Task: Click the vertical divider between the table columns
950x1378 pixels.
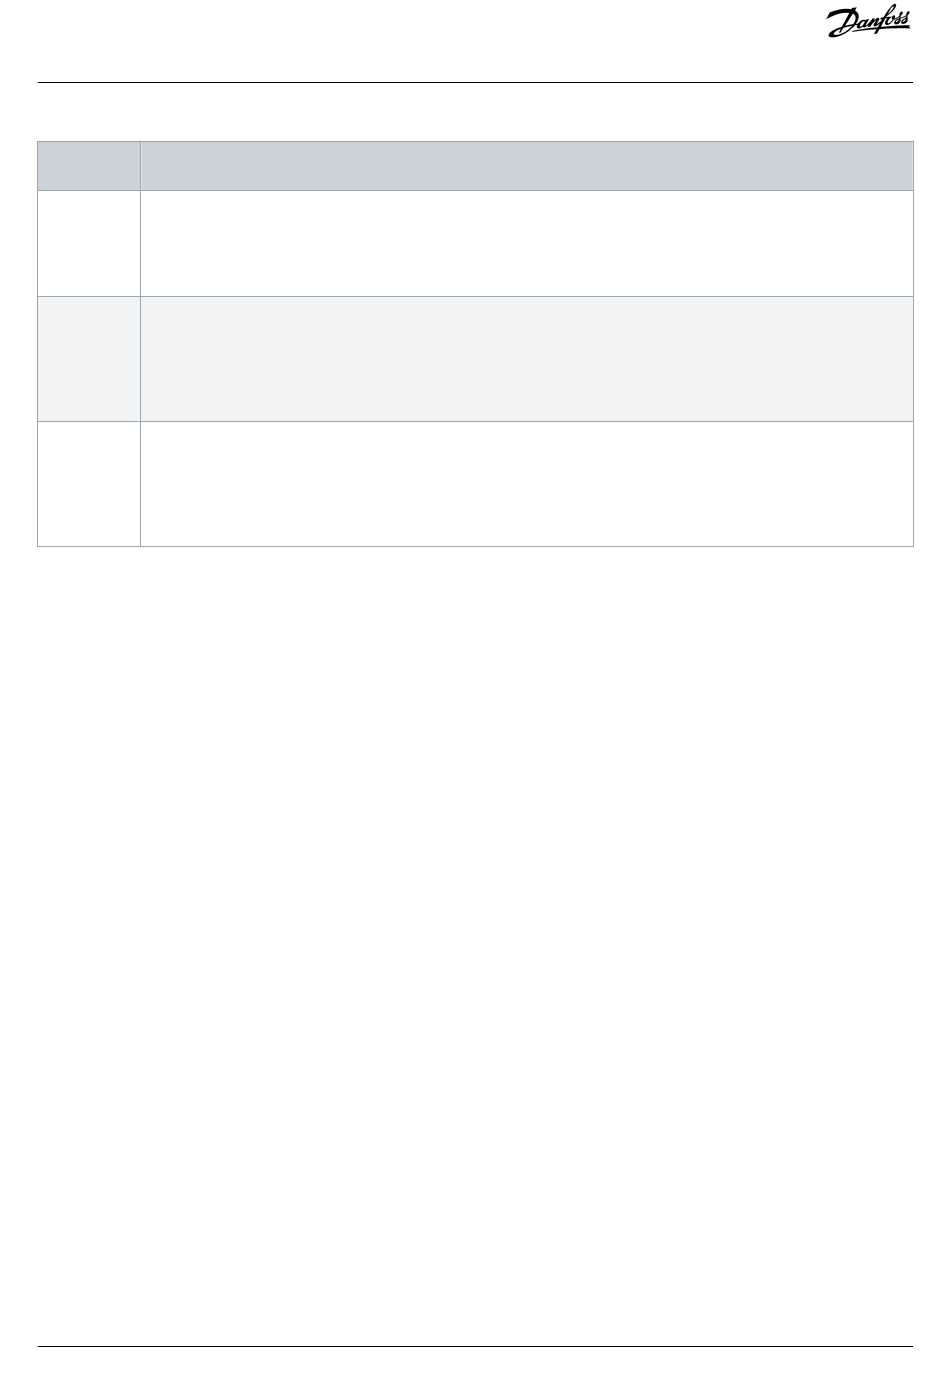Action: 140,344
